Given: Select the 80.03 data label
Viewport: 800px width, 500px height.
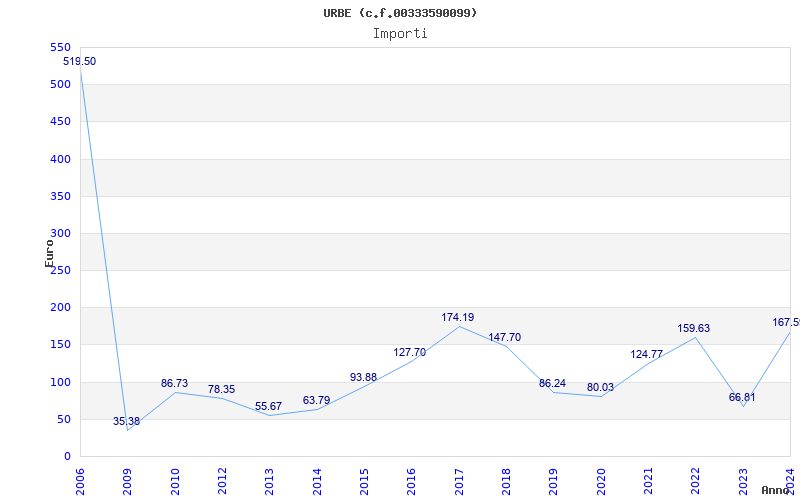Looking at the screenshot, I should [x=601, y=387].
